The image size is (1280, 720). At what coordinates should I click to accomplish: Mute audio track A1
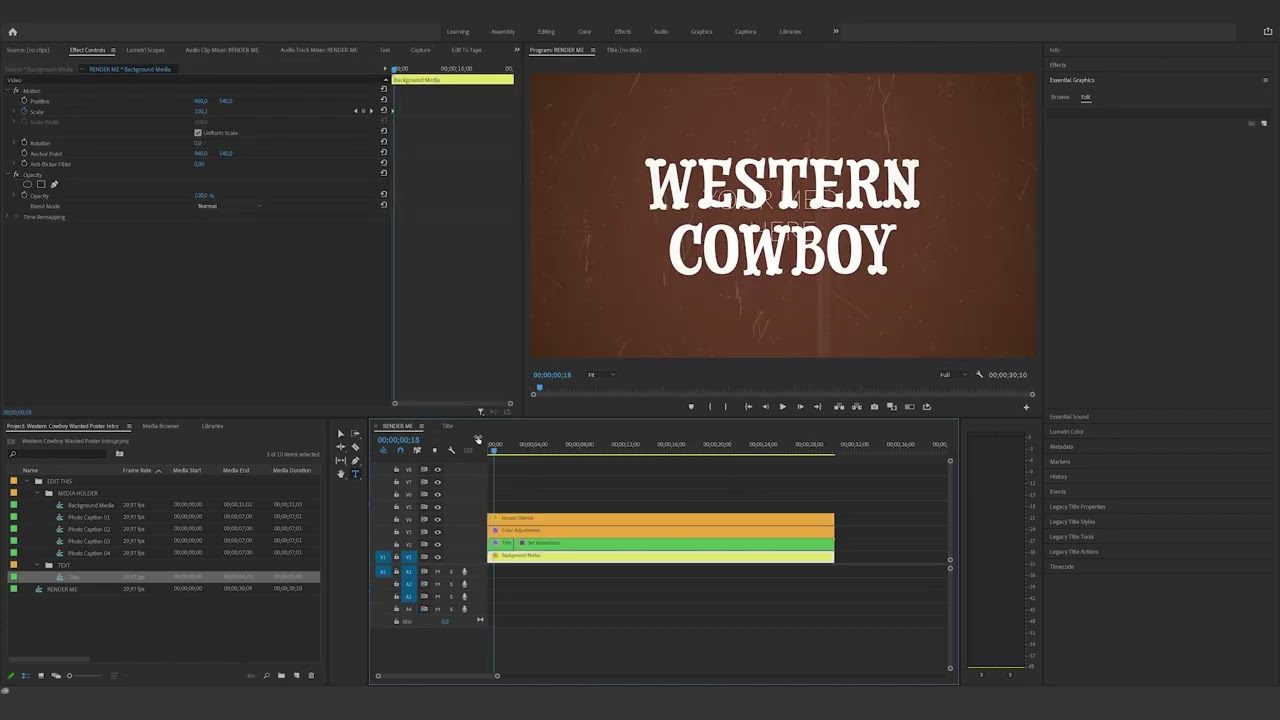pyautogui.click(x=437, y=571)
